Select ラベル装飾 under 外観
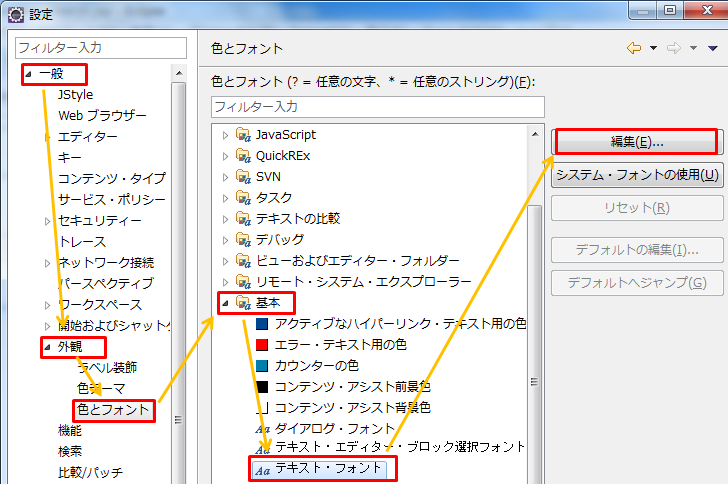The width and height of the screenshot is (728, 484). [107, 367]
